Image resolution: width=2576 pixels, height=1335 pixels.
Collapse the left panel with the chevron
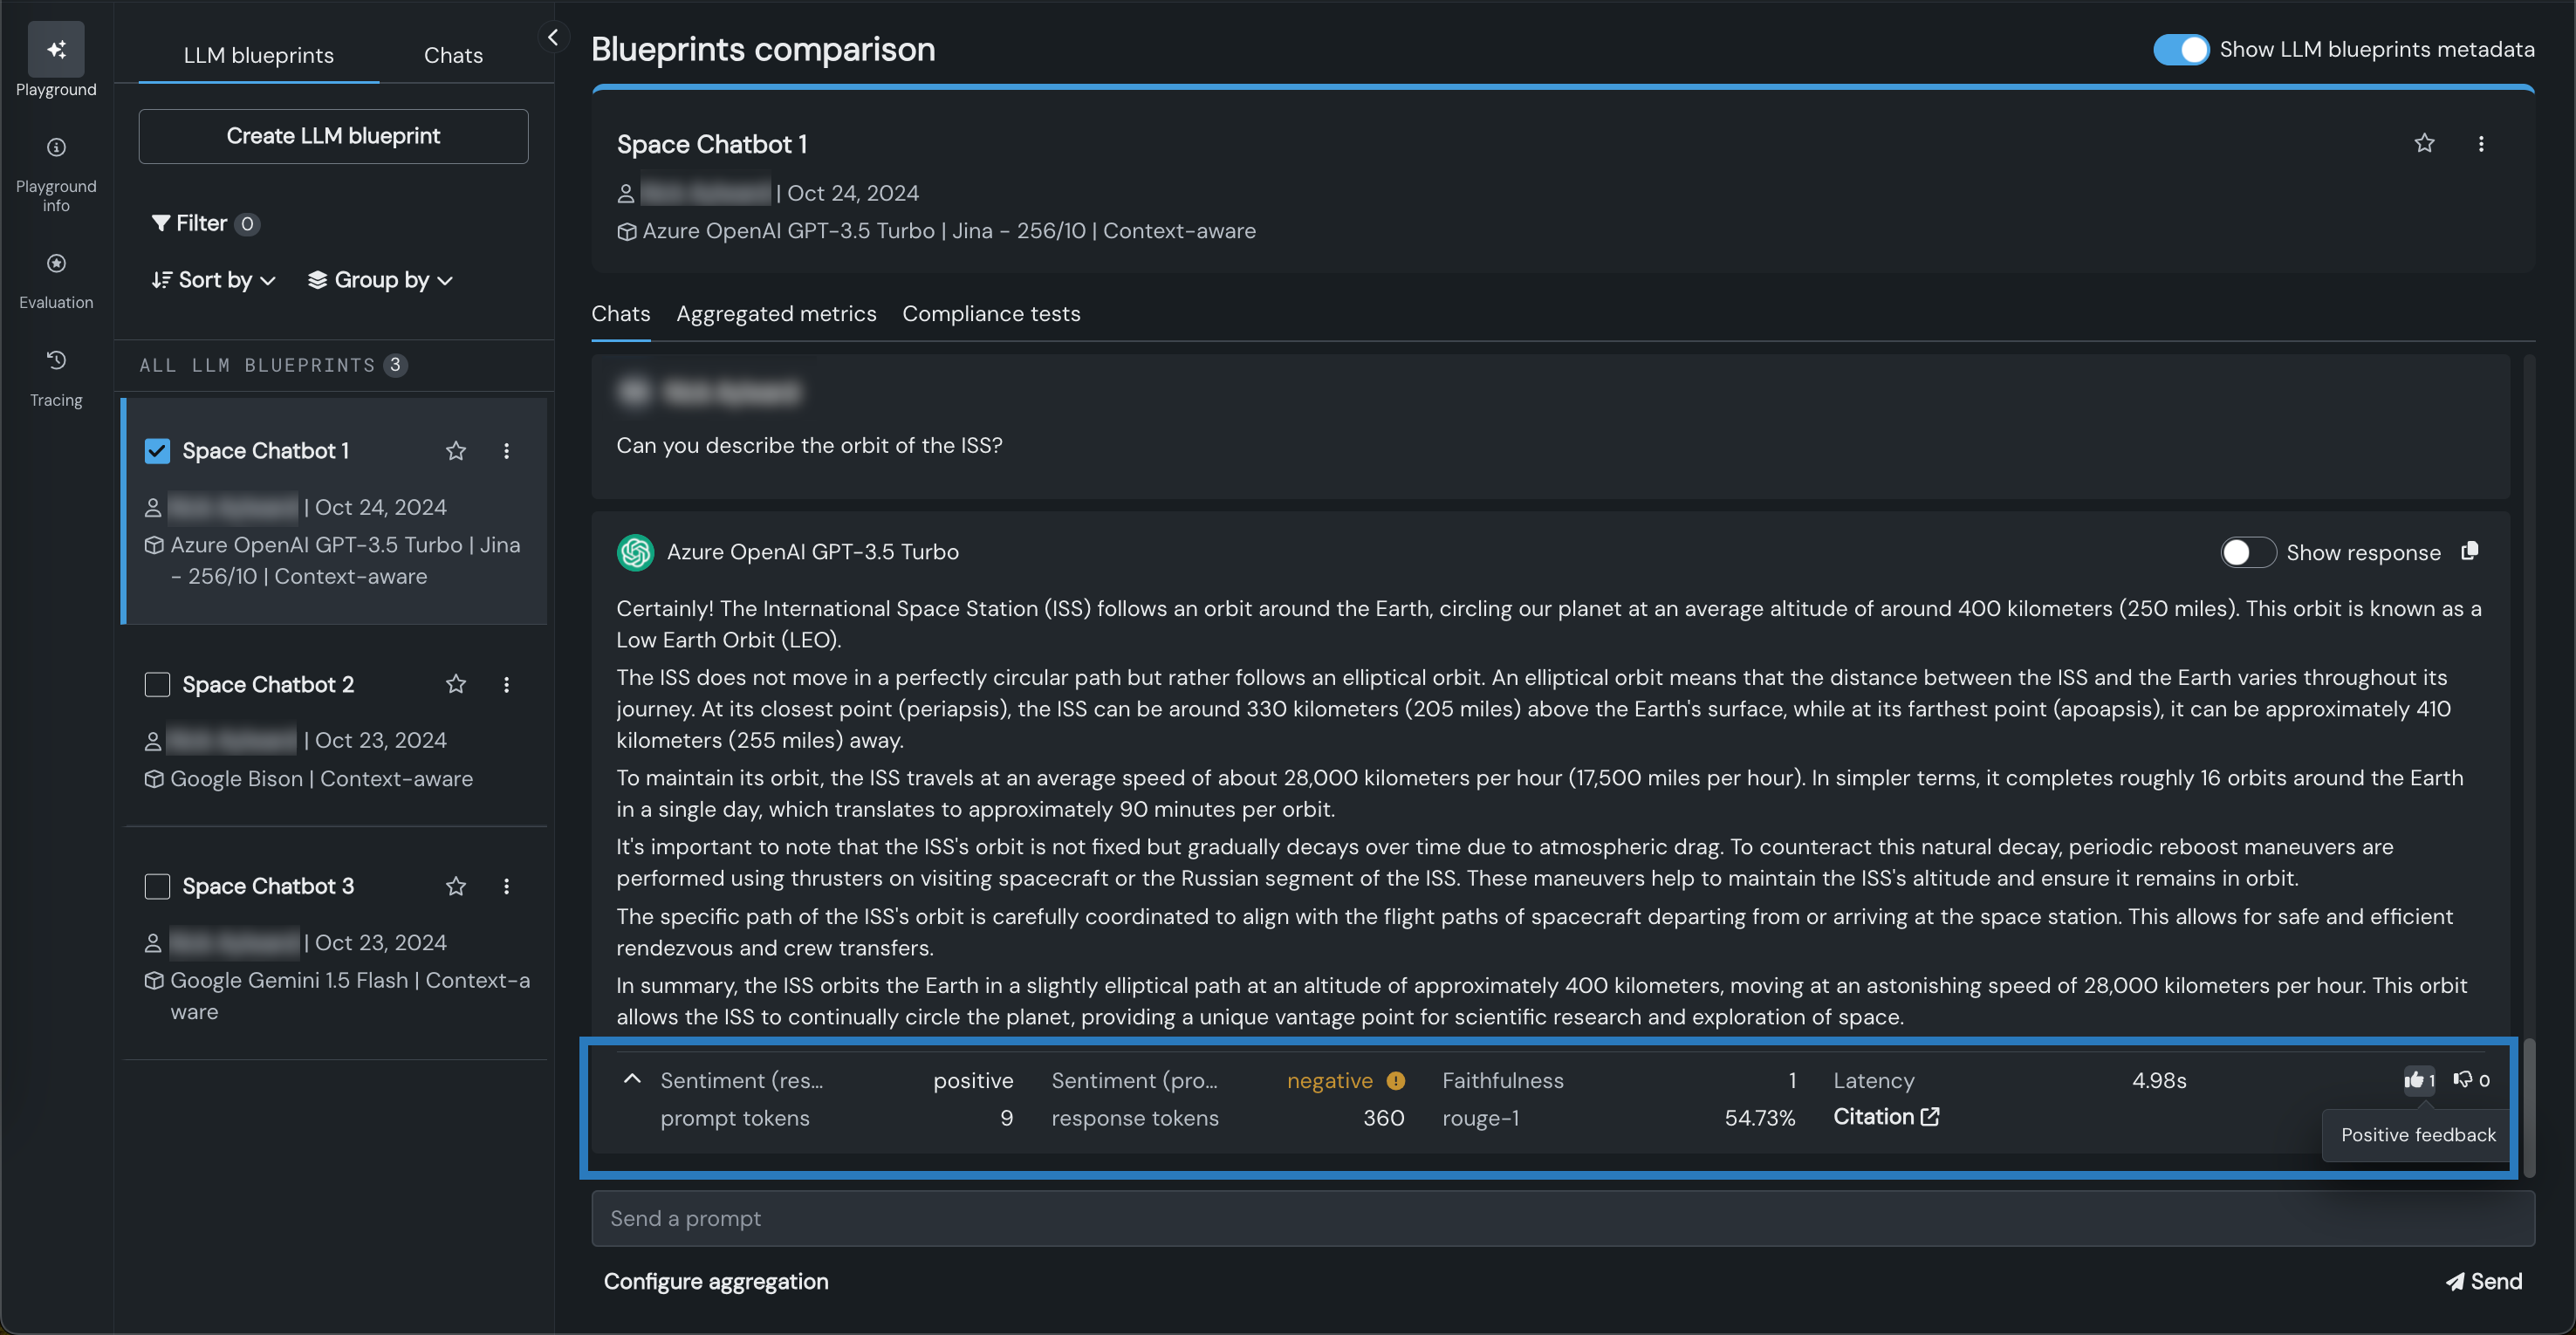click(553, 37)
